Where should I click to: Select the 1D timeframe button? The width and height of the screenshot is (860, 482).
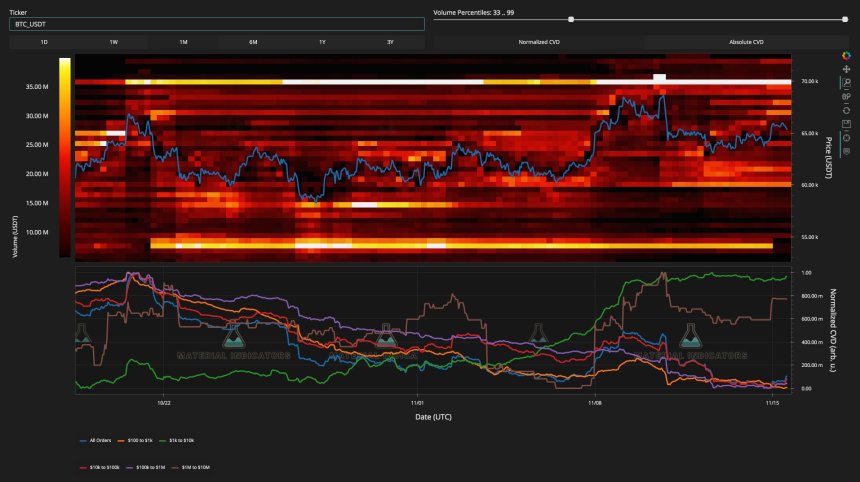point(44,43)
